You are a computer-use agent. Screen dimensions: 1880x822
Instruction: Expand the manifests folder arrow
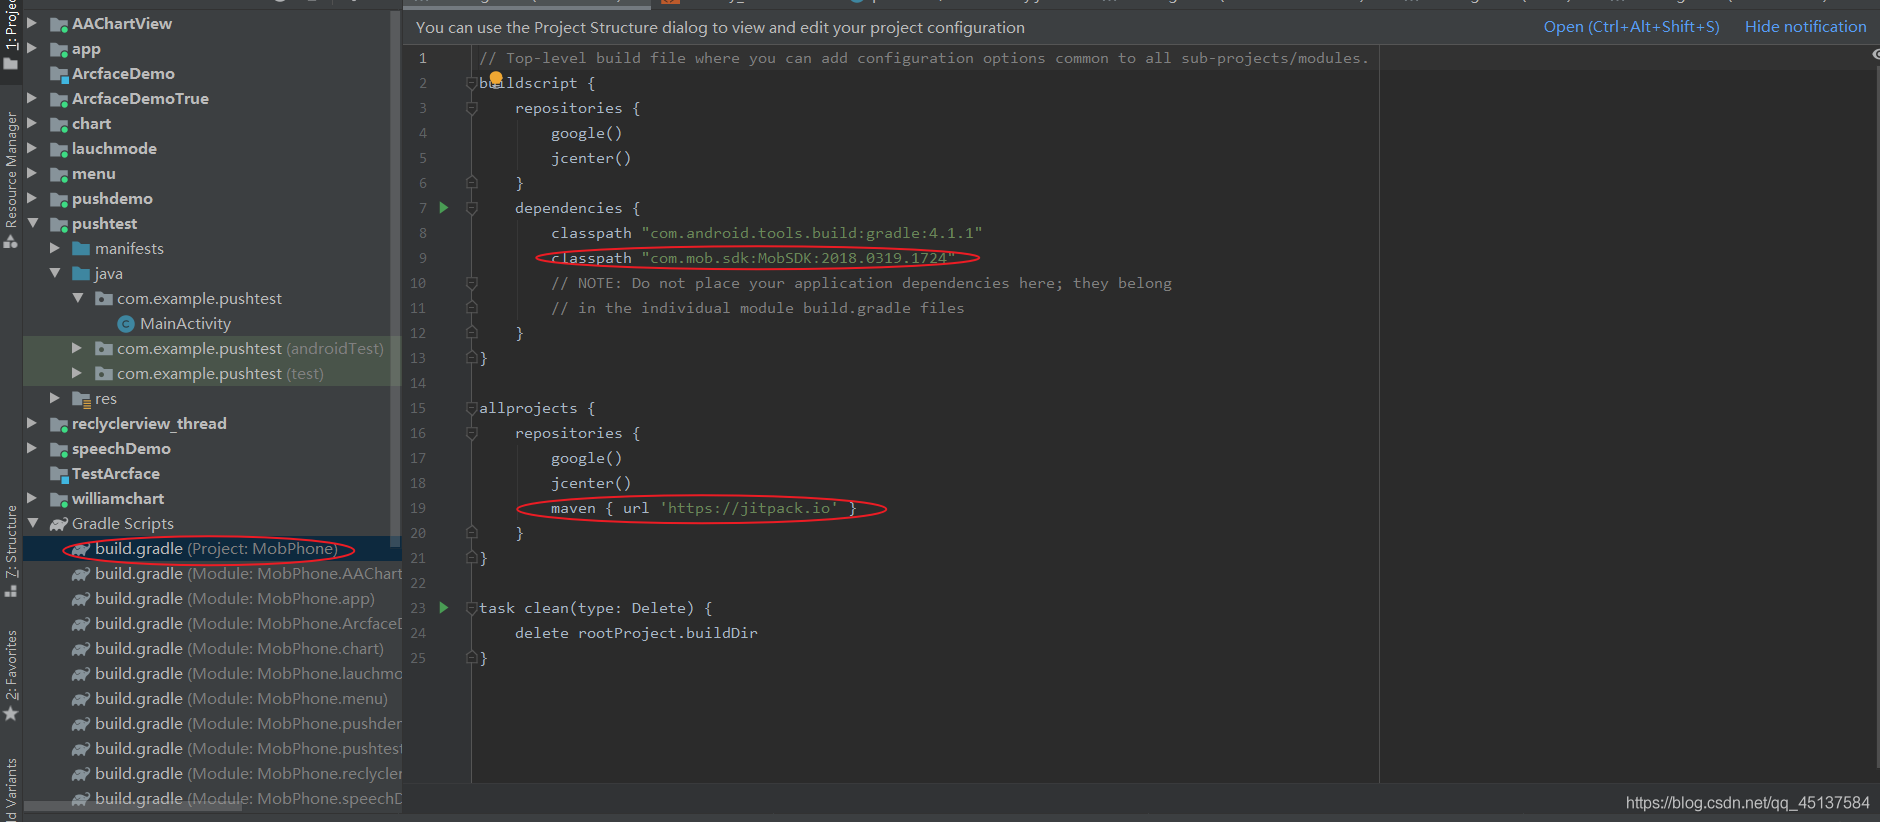[55, 247]
